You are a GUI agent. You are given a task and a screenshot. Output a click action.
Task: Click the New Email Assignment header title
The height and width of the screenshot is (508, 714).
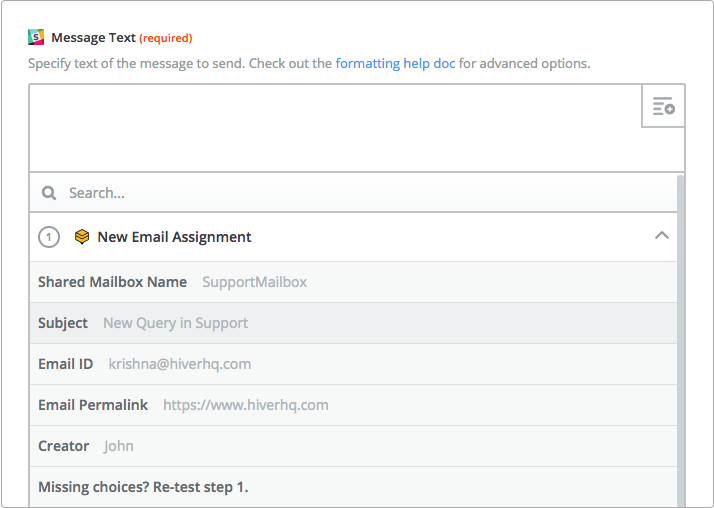tap(174, 237)
